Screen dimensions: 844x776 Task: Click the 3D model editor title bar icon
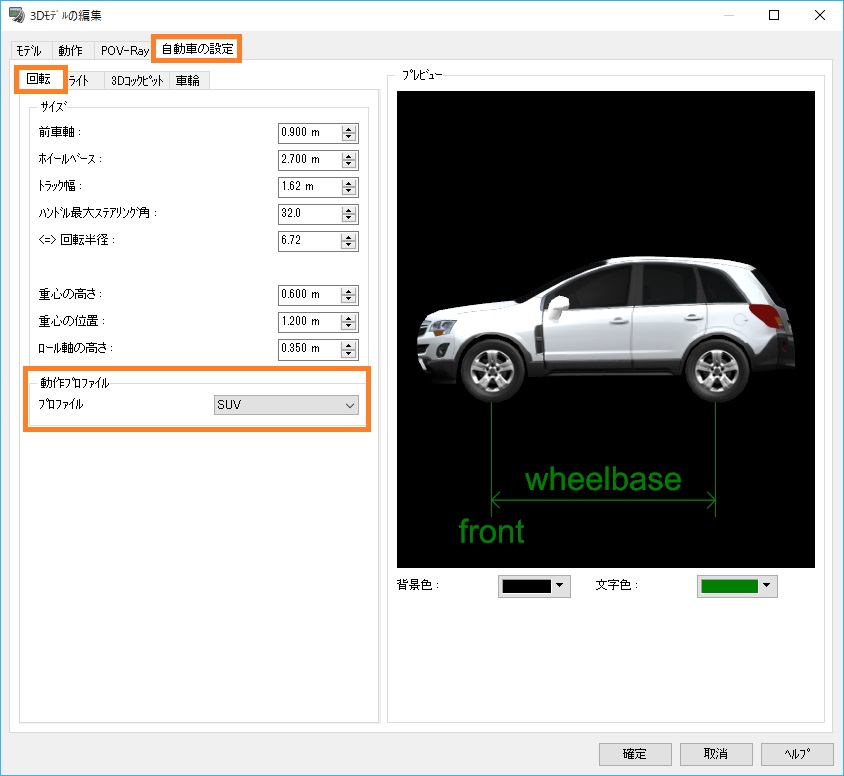15,15
